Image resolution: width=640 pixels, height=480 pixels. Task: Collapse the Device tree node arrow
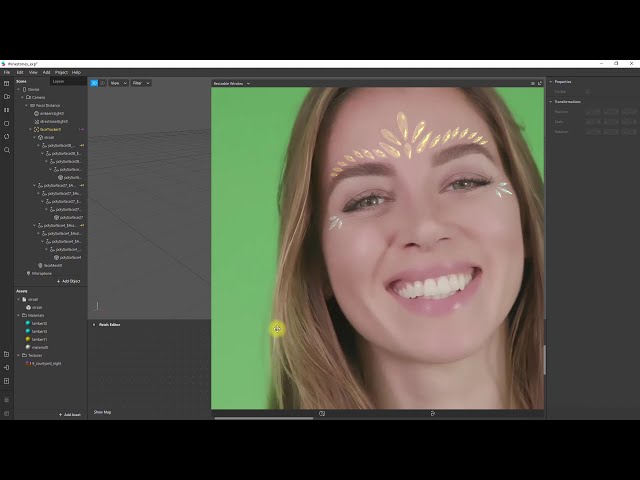click(x=18, y=89)
